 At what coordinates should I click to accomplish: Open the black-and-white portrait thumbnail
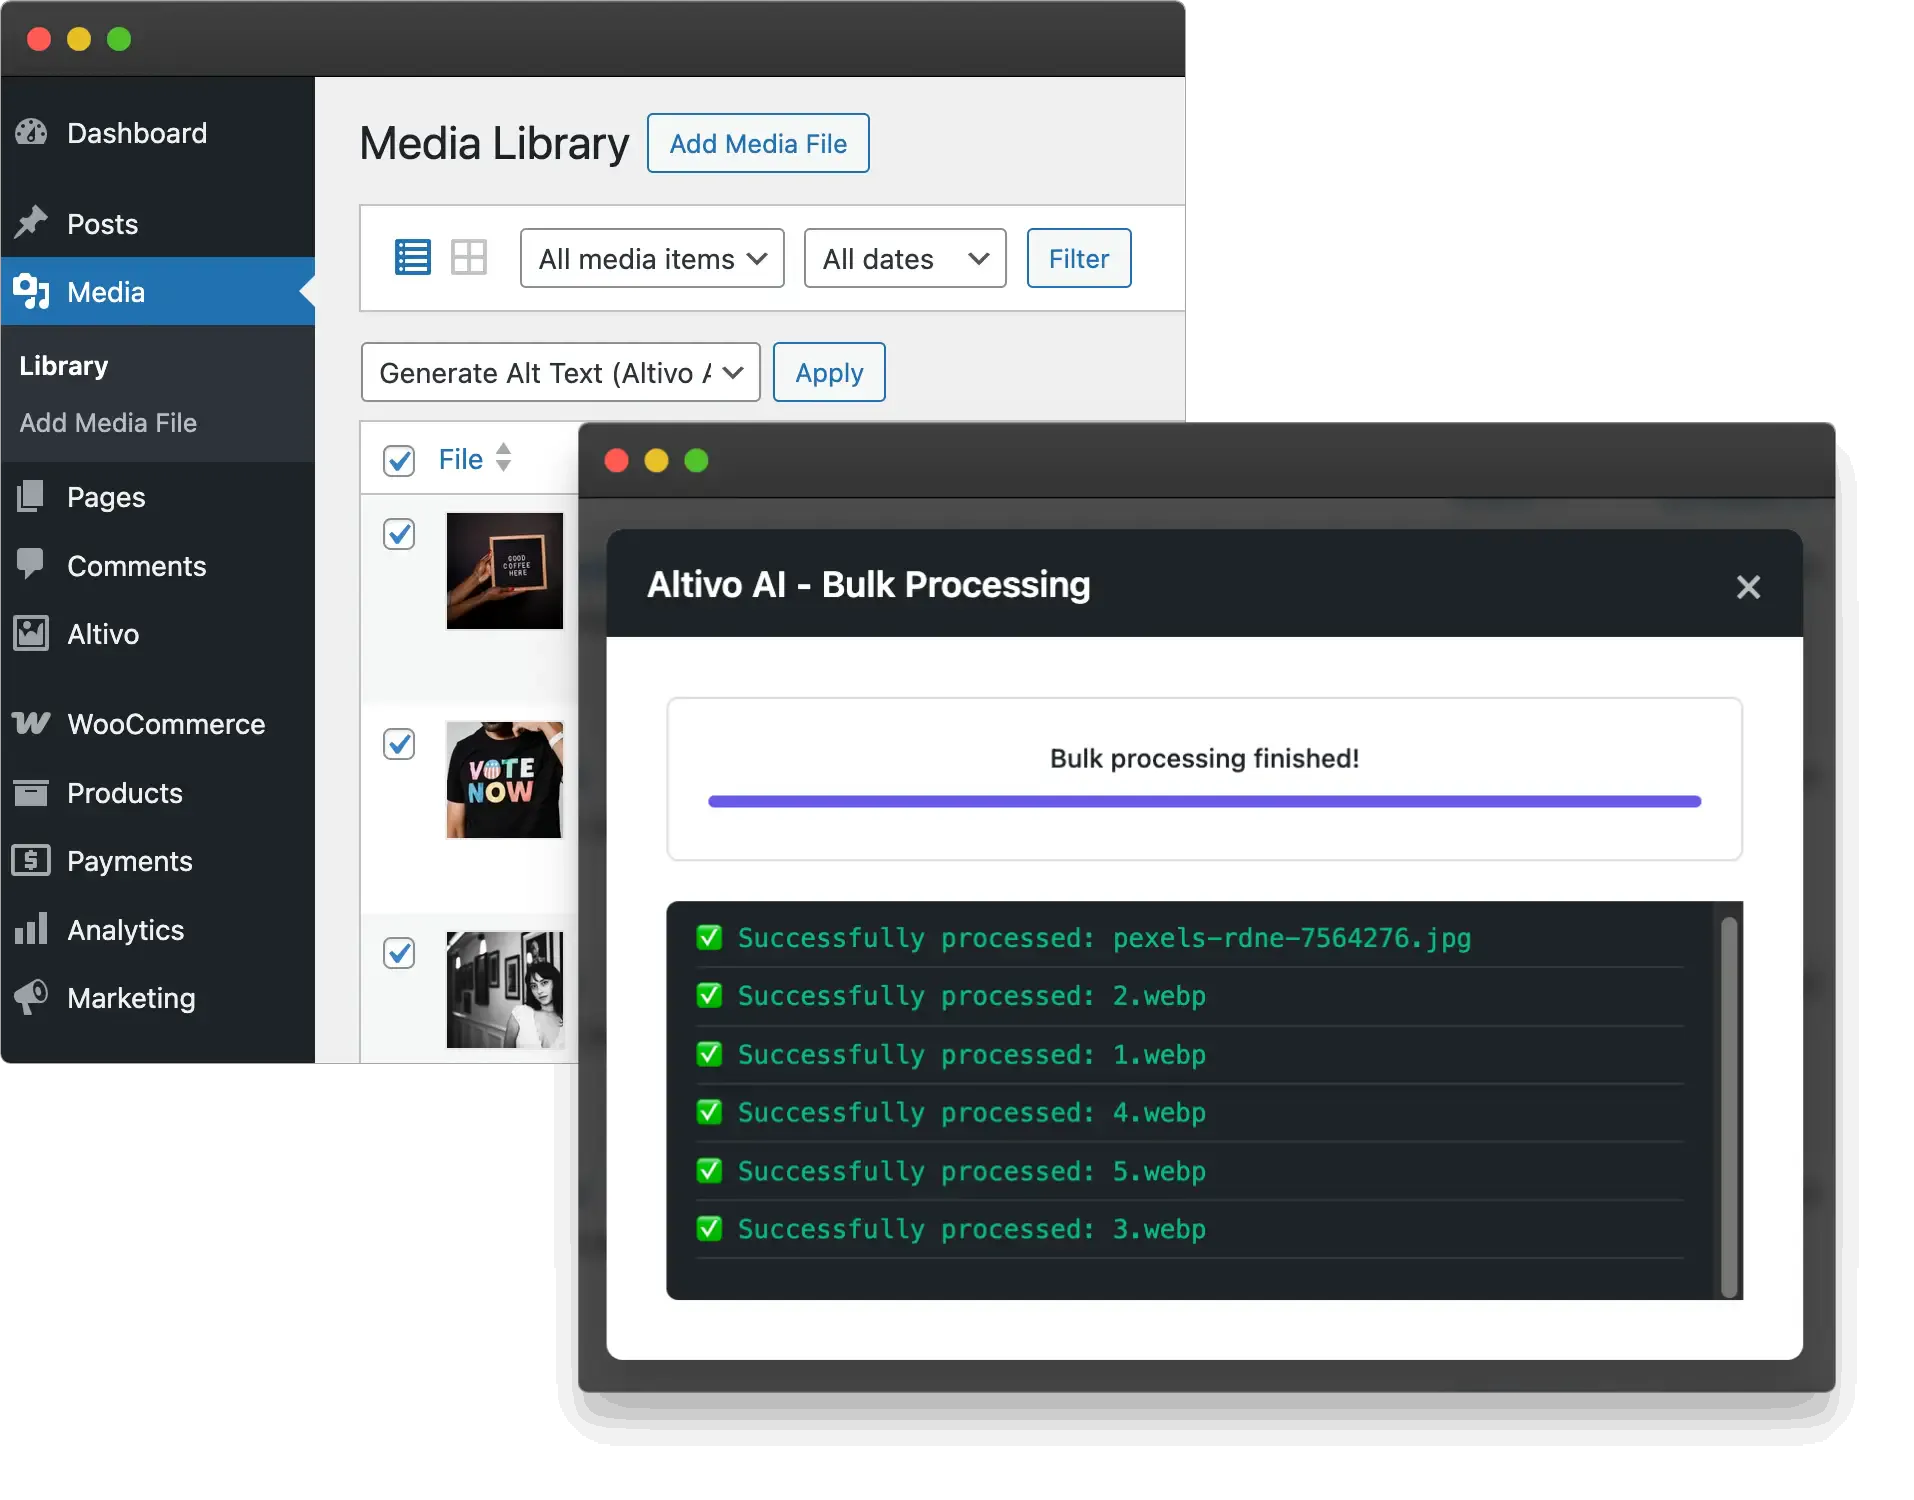coord(505,990)
